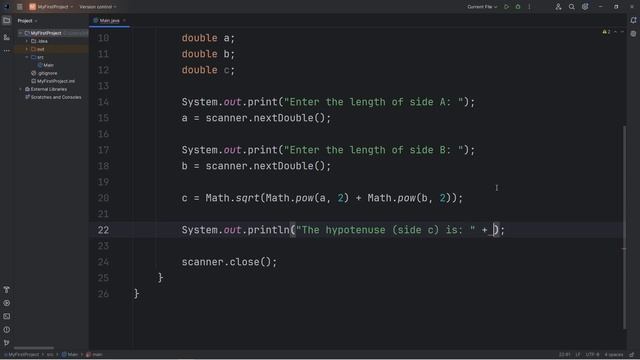Click src breadcrumb in navigation bar
This screenshot has height=360, width=640.
[x=50, y=355]
